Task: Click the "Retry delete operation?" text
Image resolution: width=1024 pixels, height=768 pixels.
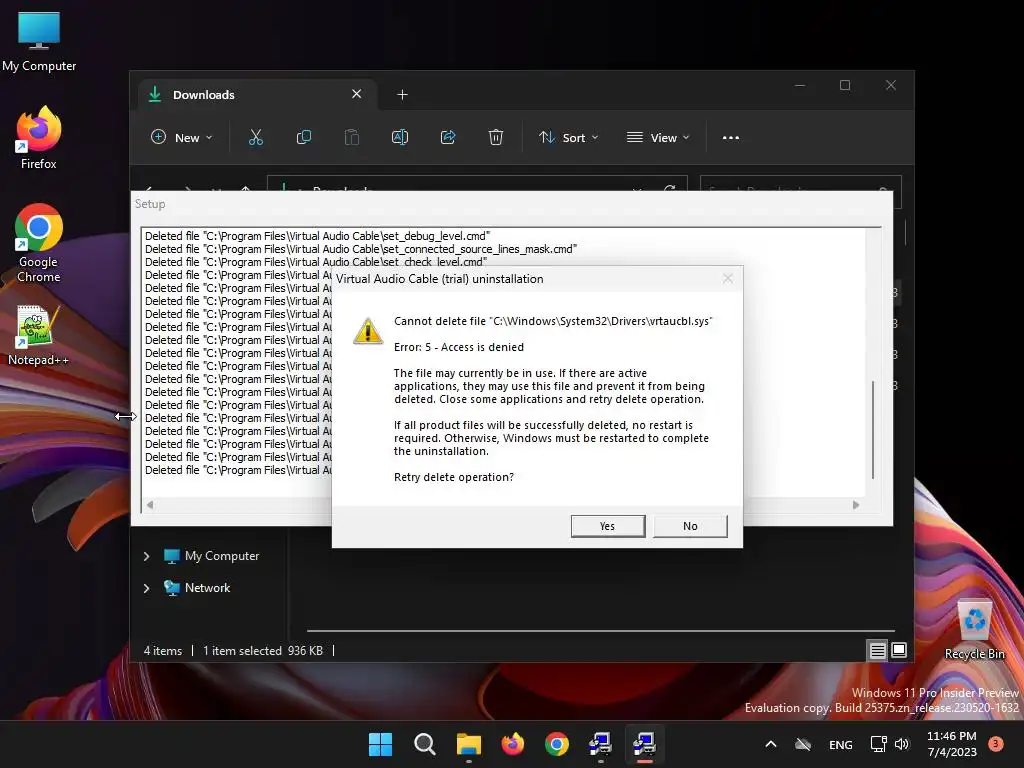Action: [x=453, y=477]
